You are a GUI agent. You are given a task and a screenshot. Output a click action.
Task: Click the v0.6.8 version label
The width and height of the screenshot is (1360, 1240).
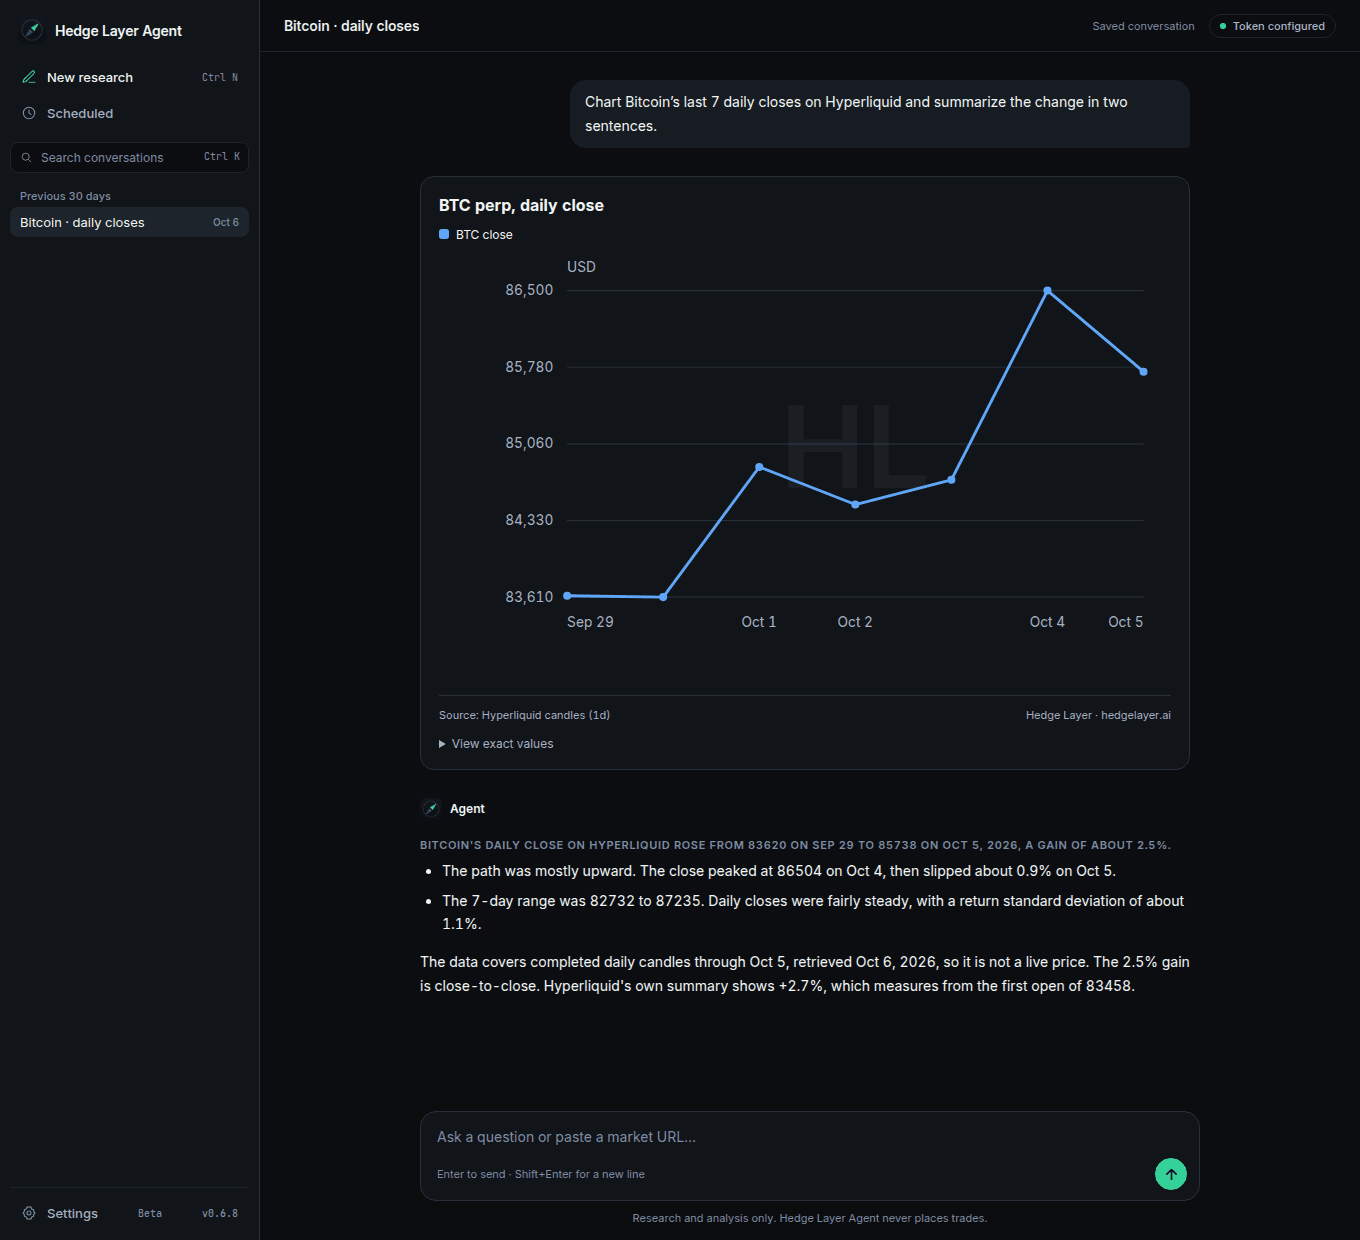(x=220, y=1213)
